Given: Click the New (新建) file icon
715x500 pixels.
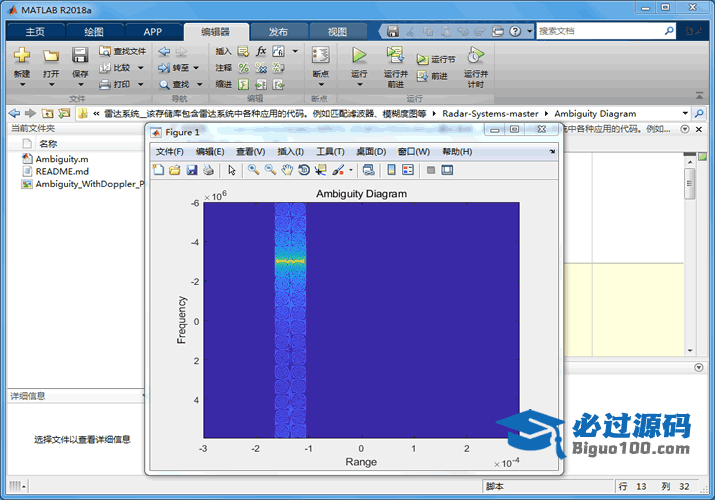Looking at the screenshot, I should 21,55.
